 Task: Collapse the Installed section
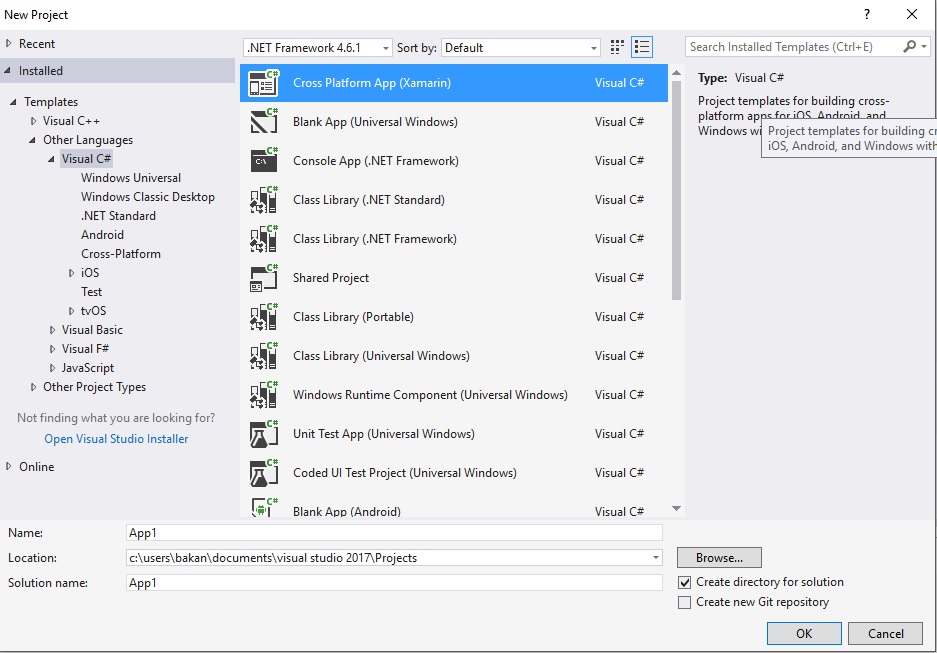(8, 70)
